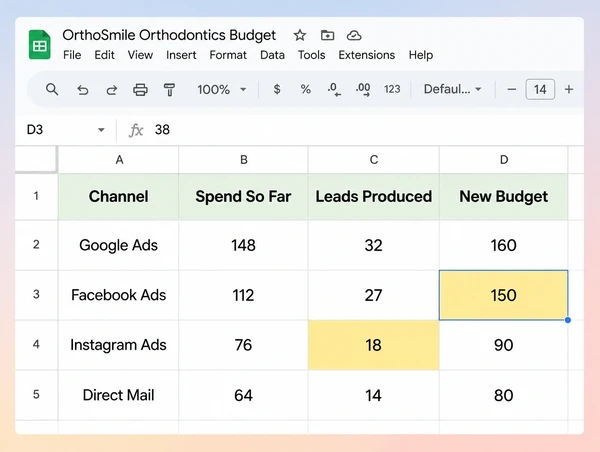600x452 pixels.
Task: Select column C header
Action: 373,160
